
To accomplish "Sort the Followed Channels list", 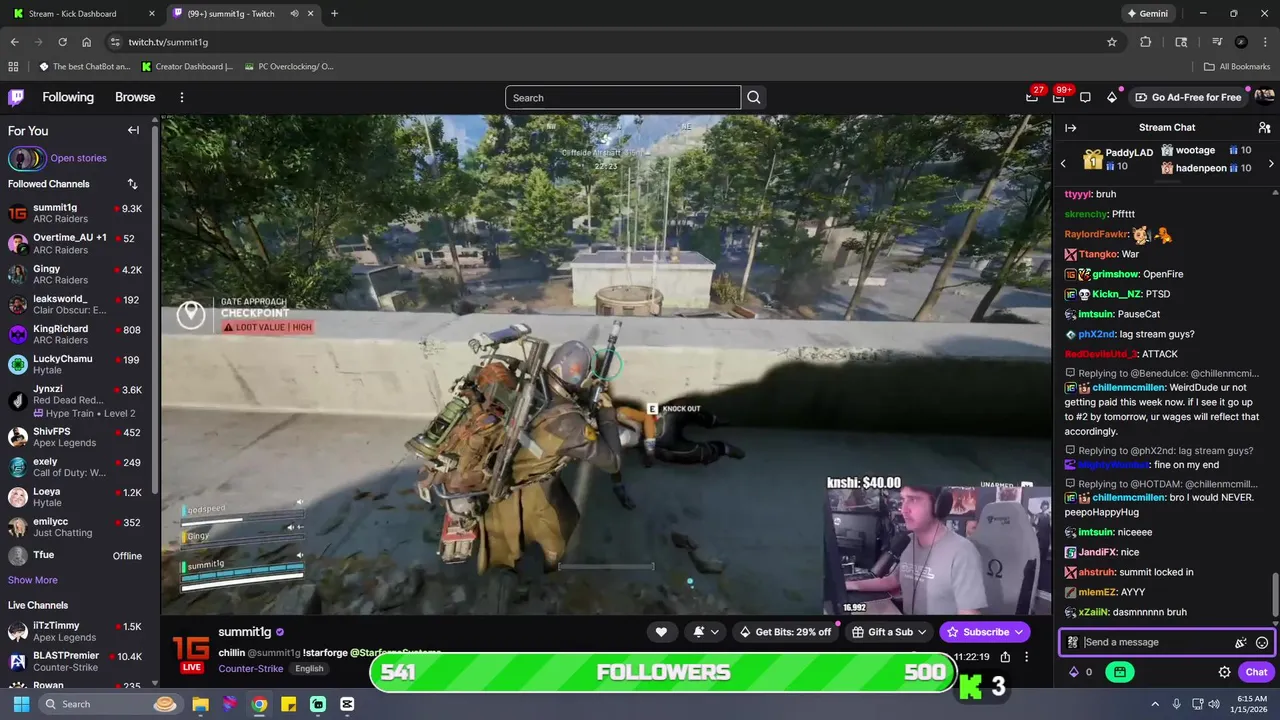I will click(133, 184).
